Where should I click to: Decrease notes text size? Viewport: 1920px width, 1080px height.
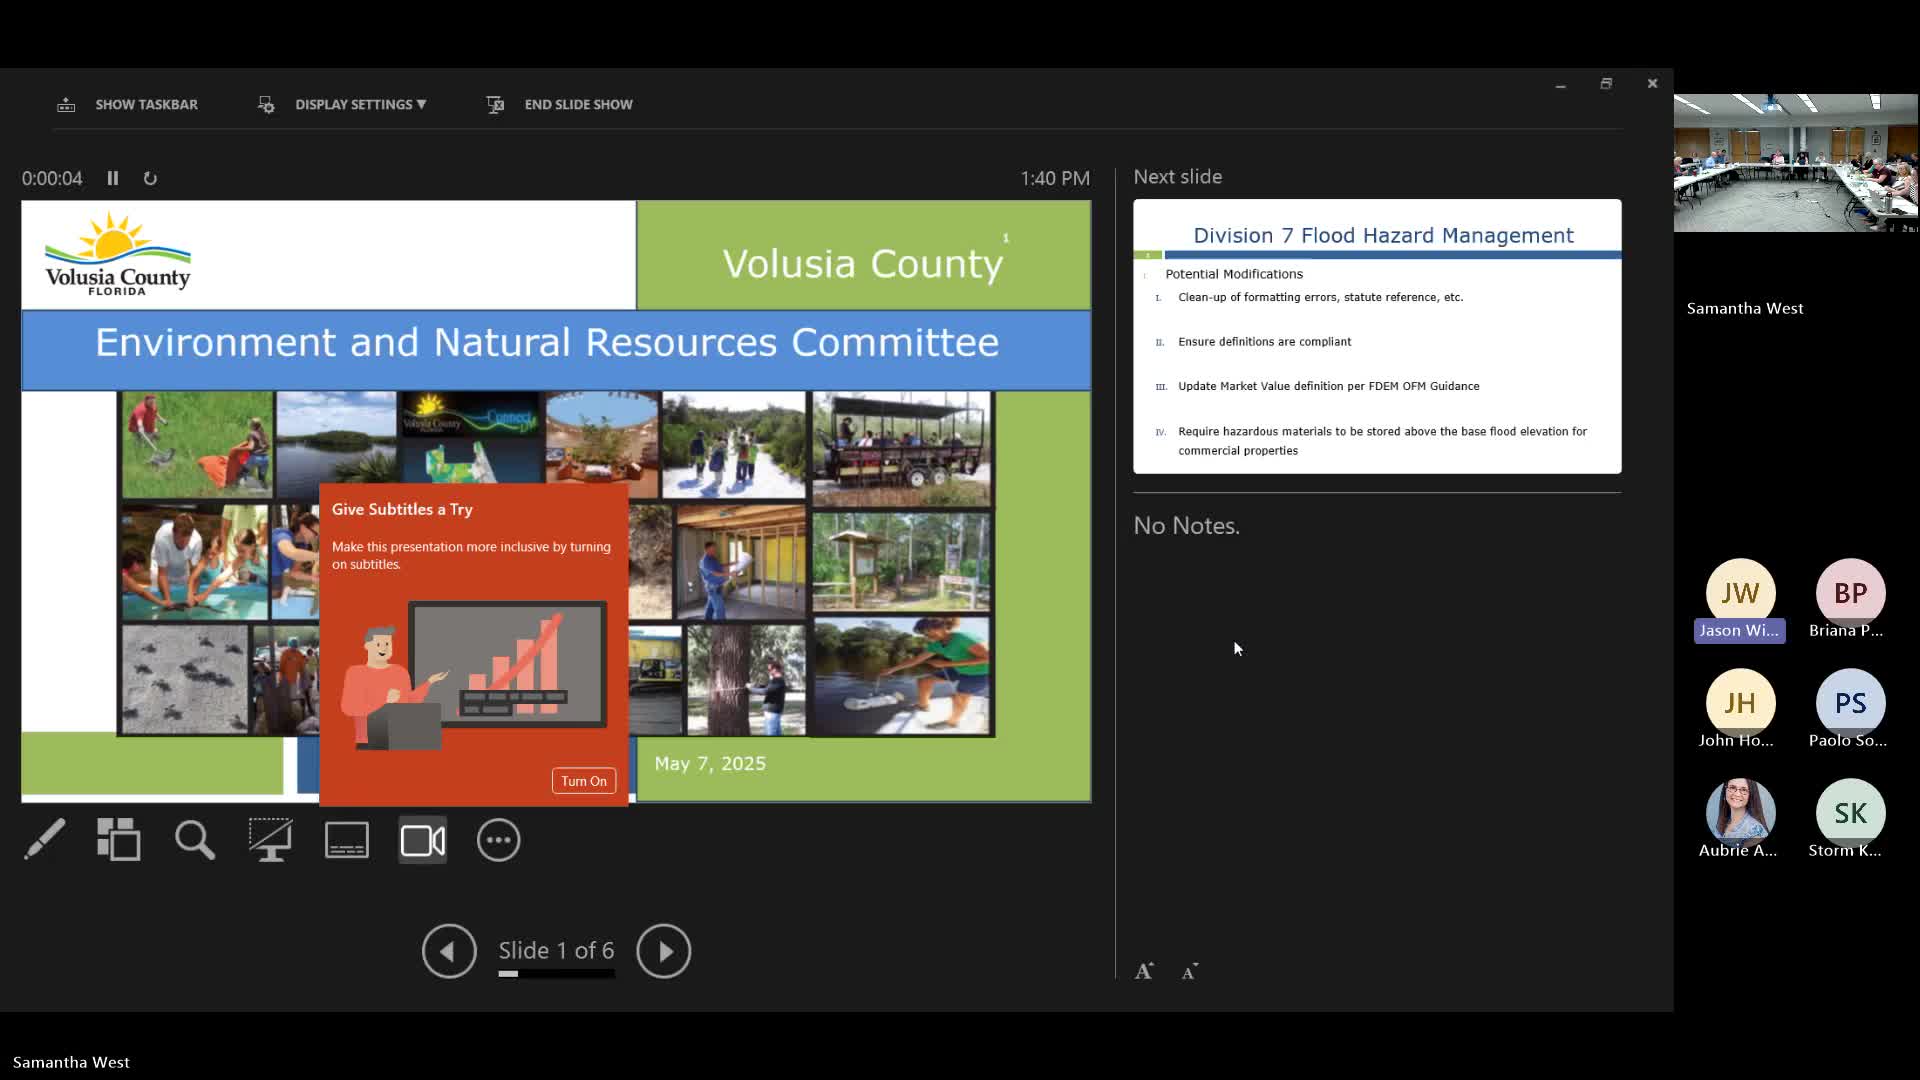tap(1189, 972)
